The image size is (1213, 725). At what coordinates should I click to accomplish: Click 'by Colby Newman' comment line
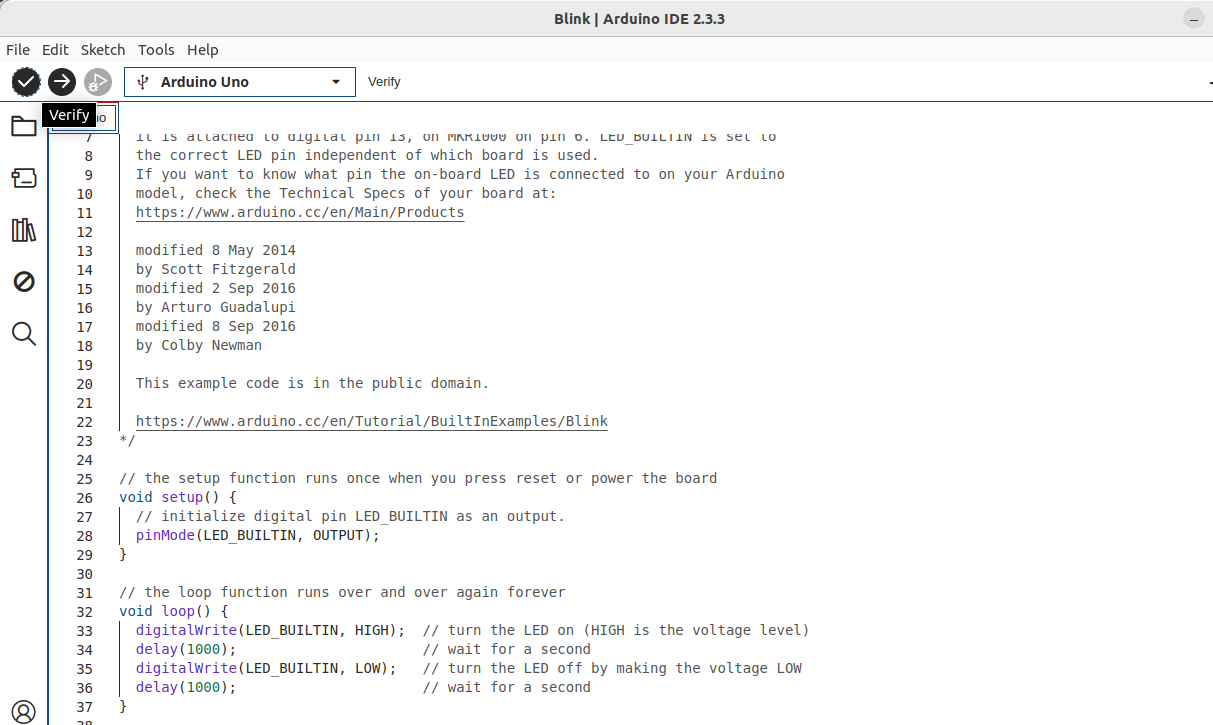pyautogui.click(x=199, y=345)
